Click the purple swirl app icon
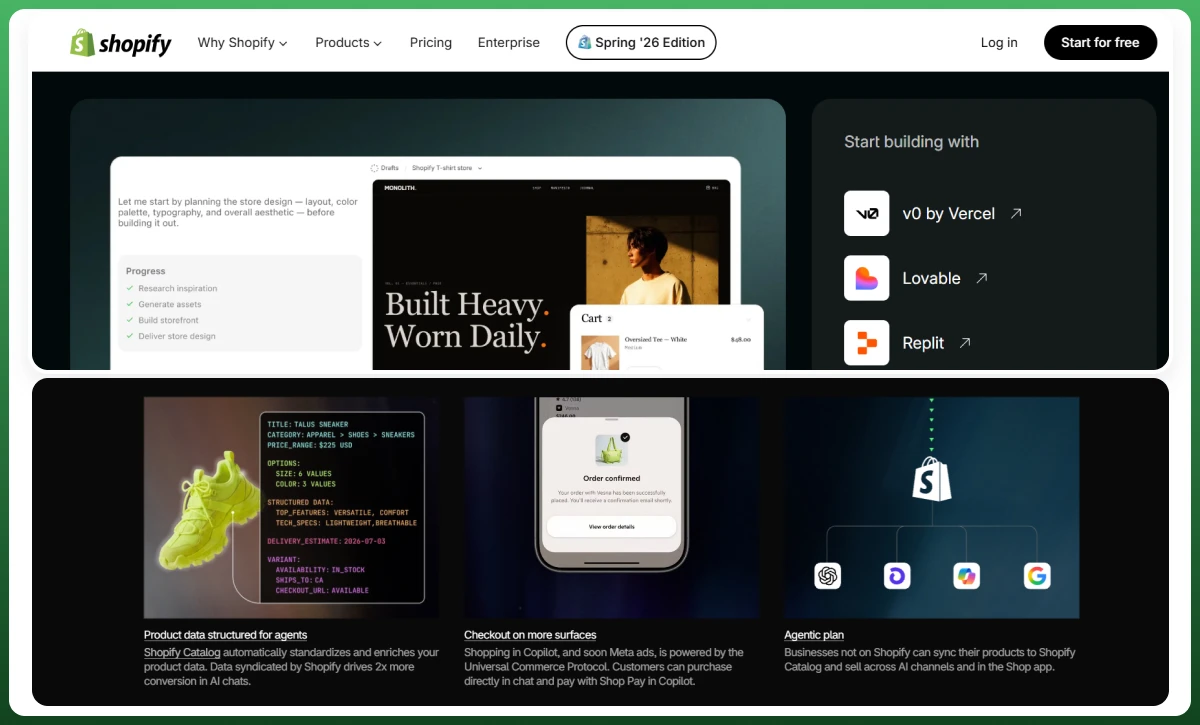Image resolution: width=1200 pixels, height=725 pixels. [897, 575]
